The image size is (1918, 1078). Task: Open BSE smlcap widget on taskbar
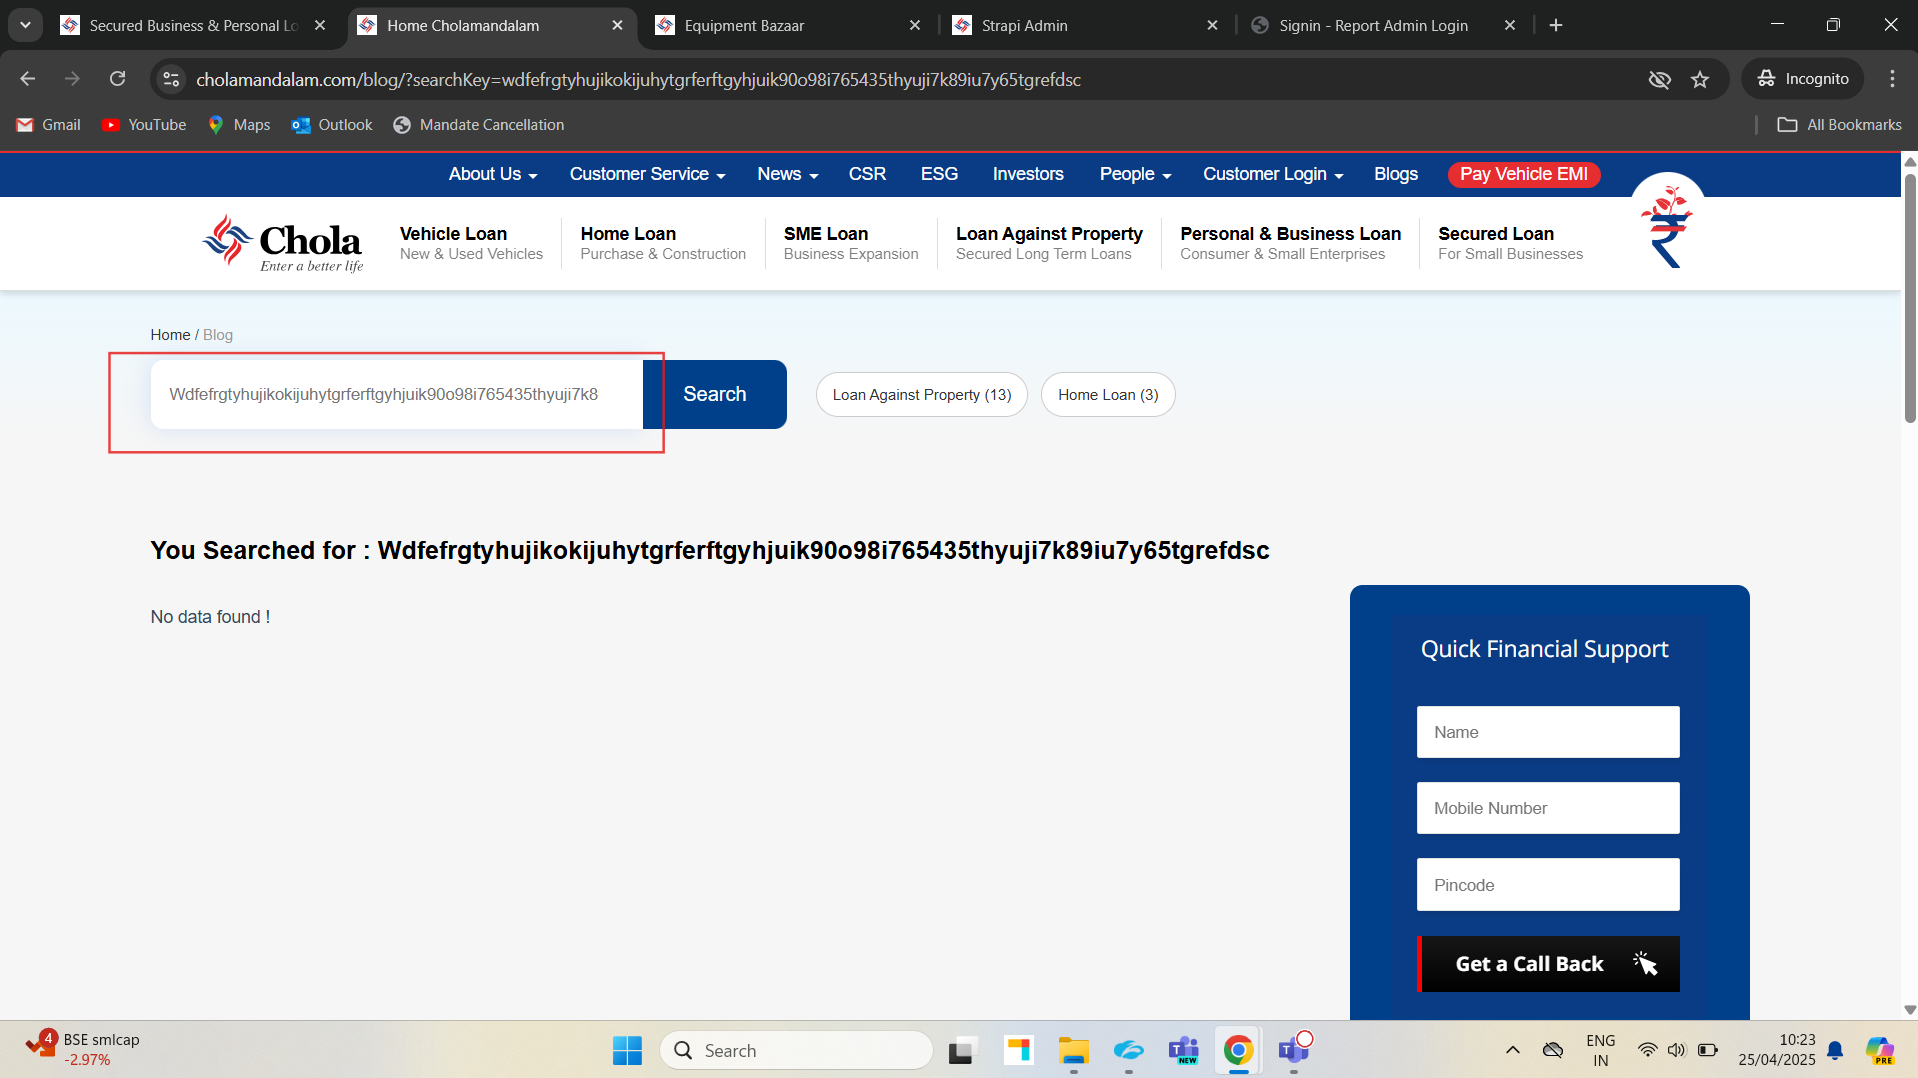point(83,1050)
